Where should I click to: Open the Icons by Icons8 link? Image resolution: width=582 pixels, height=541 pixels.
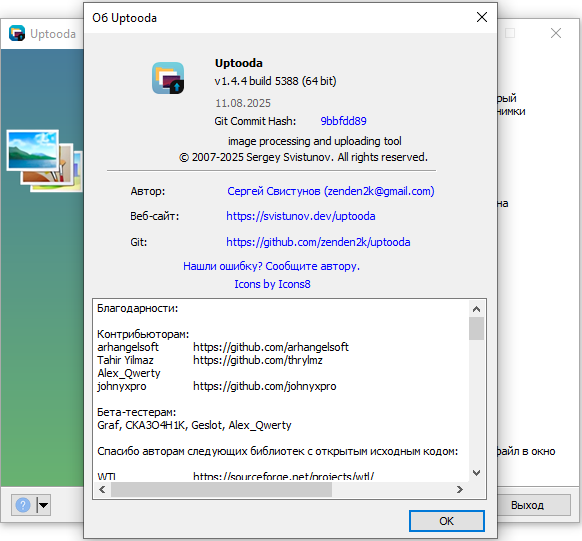[272, 284]
